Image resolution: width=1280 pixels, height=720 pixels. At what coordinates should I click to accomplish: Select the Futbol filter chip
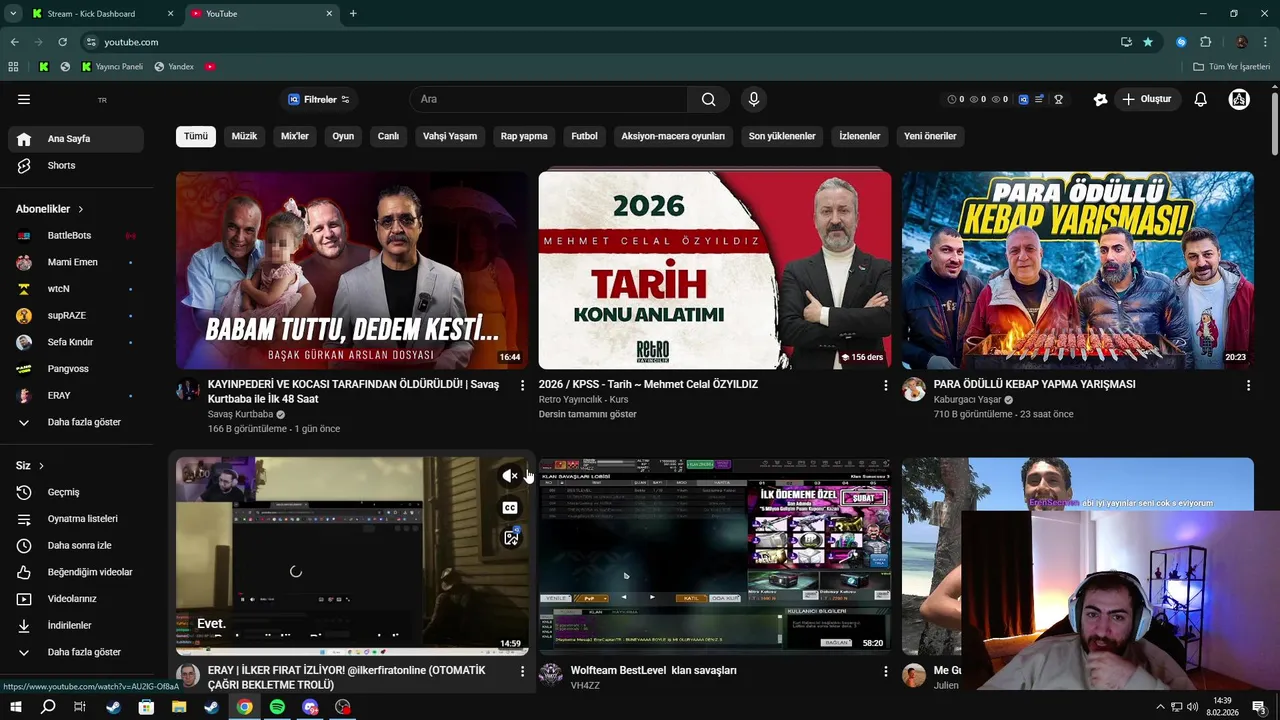pos(584,136)
